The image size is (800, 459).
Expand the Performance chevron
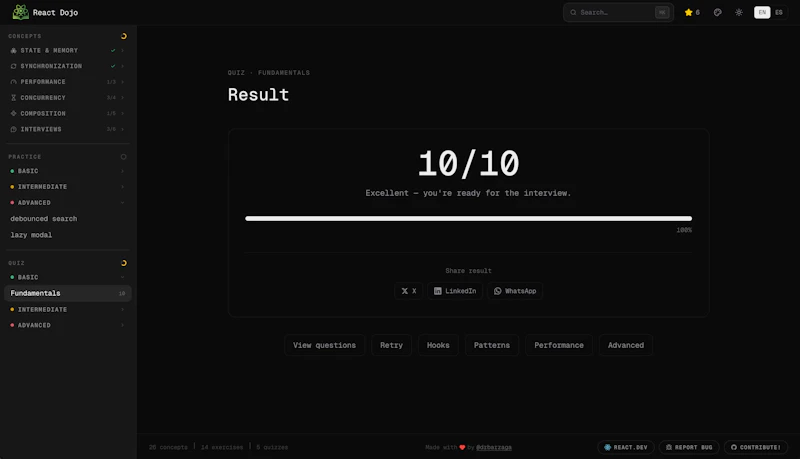pyautogui.click(x=122, y=82)
